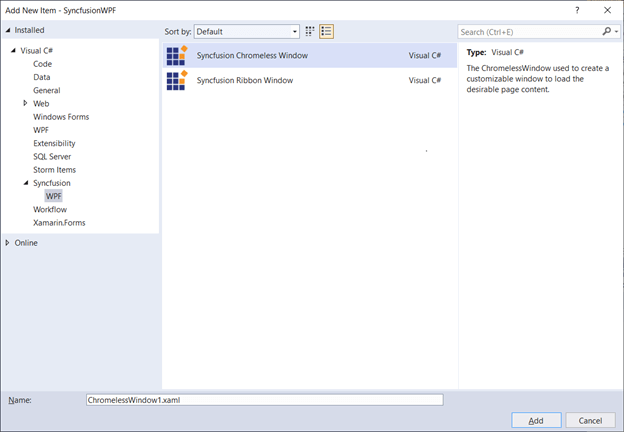Click the search magnifier icon
Viewport: 624px width, 432px height.
click(606, 31)
